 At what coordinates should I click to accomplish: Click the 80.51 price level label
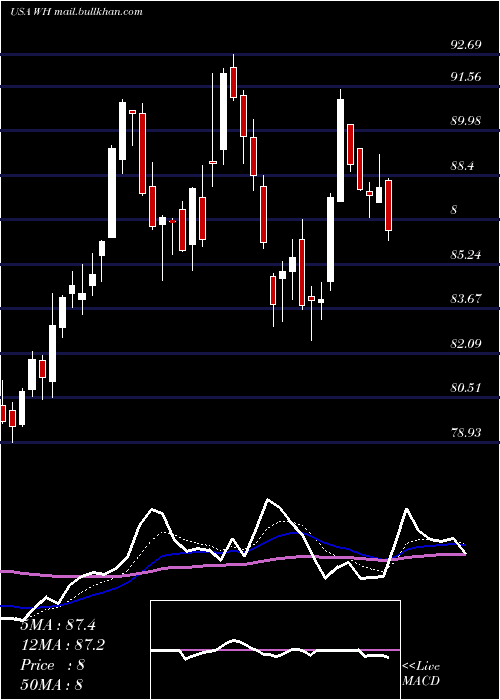click(466, 388)
